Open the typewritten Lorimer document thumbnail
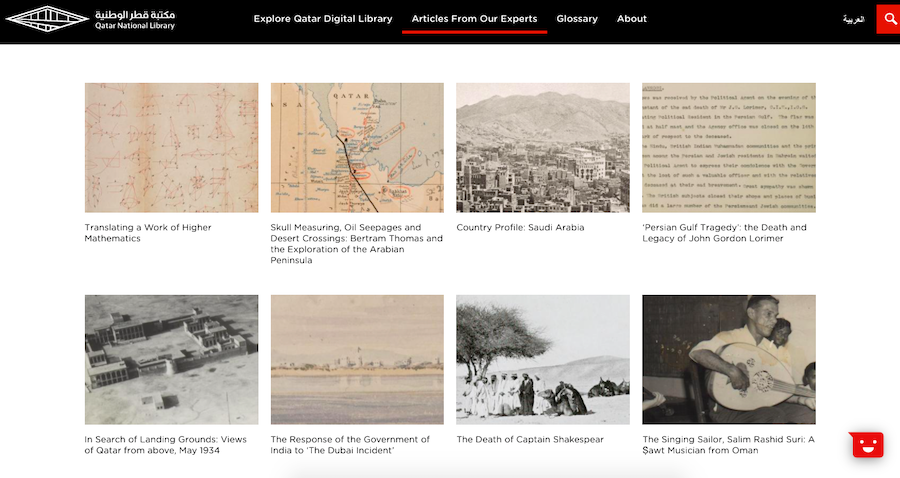The height and width of the screenshot is (478, 900). [x=729, y=147]
